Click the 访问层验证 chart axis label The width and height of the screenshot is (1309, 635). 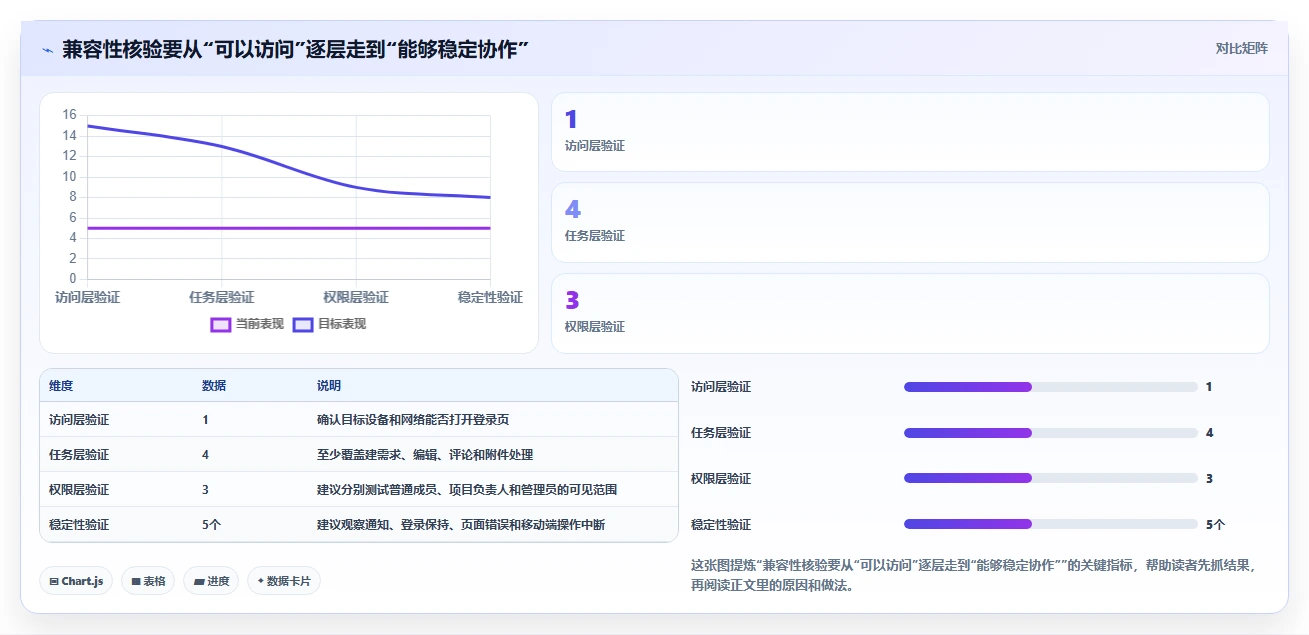point(87,298)
